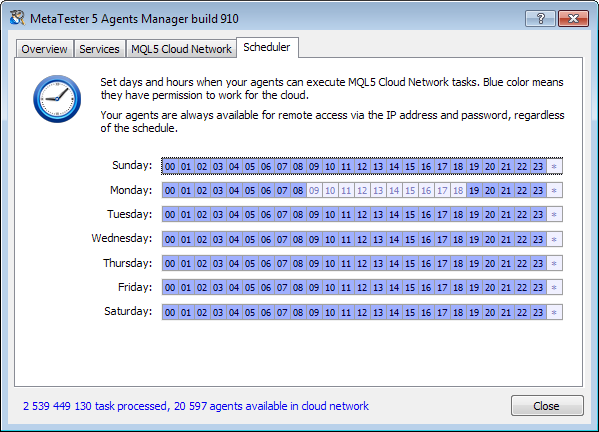
Task: Enable Monday hour 18
Action: [458, 191]
